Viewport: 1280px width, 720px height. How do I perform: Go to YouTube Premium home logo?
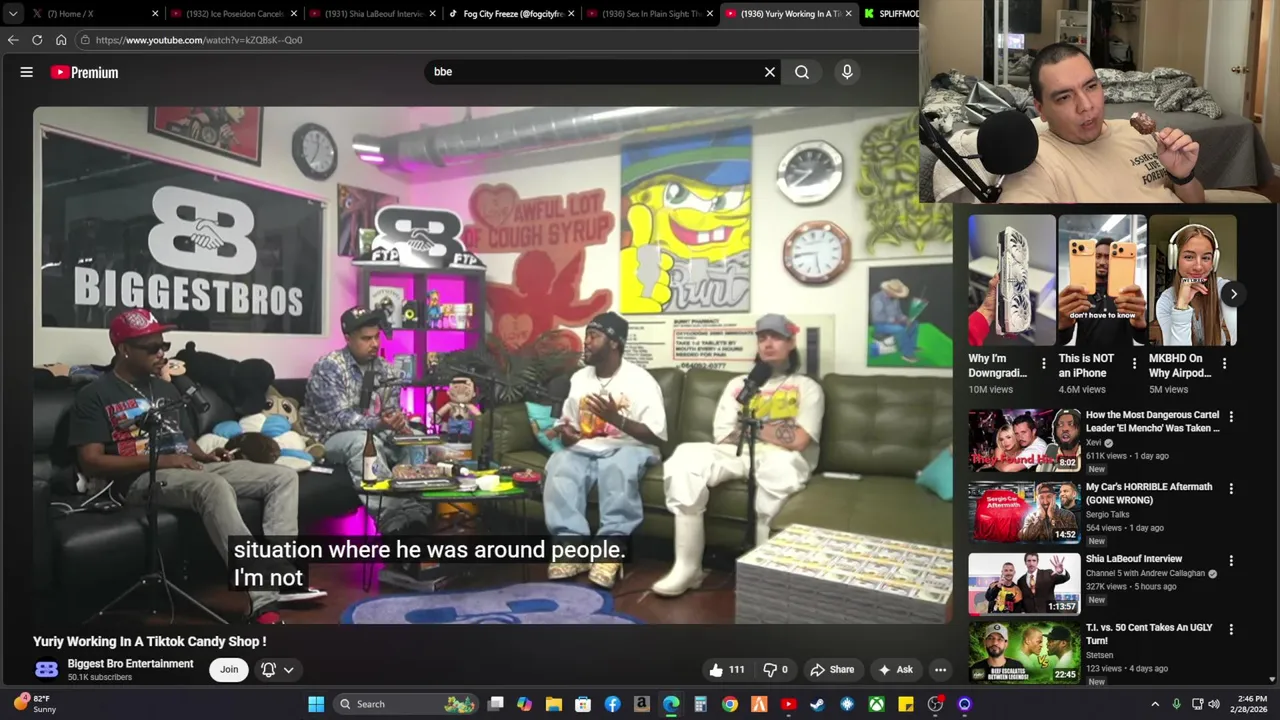[85, 72]
